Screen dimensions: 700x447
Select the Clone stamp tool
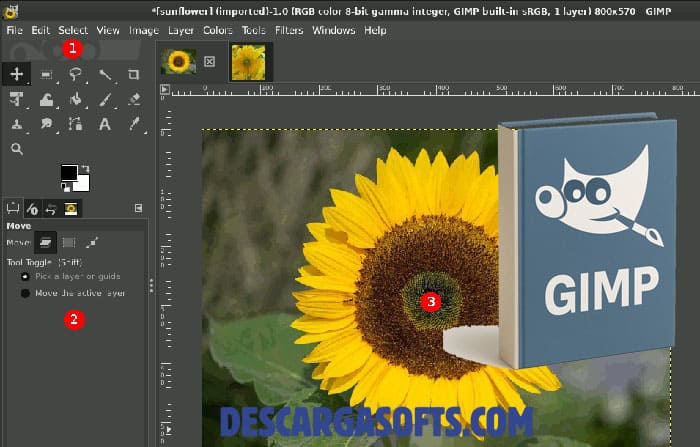(17, 124)
